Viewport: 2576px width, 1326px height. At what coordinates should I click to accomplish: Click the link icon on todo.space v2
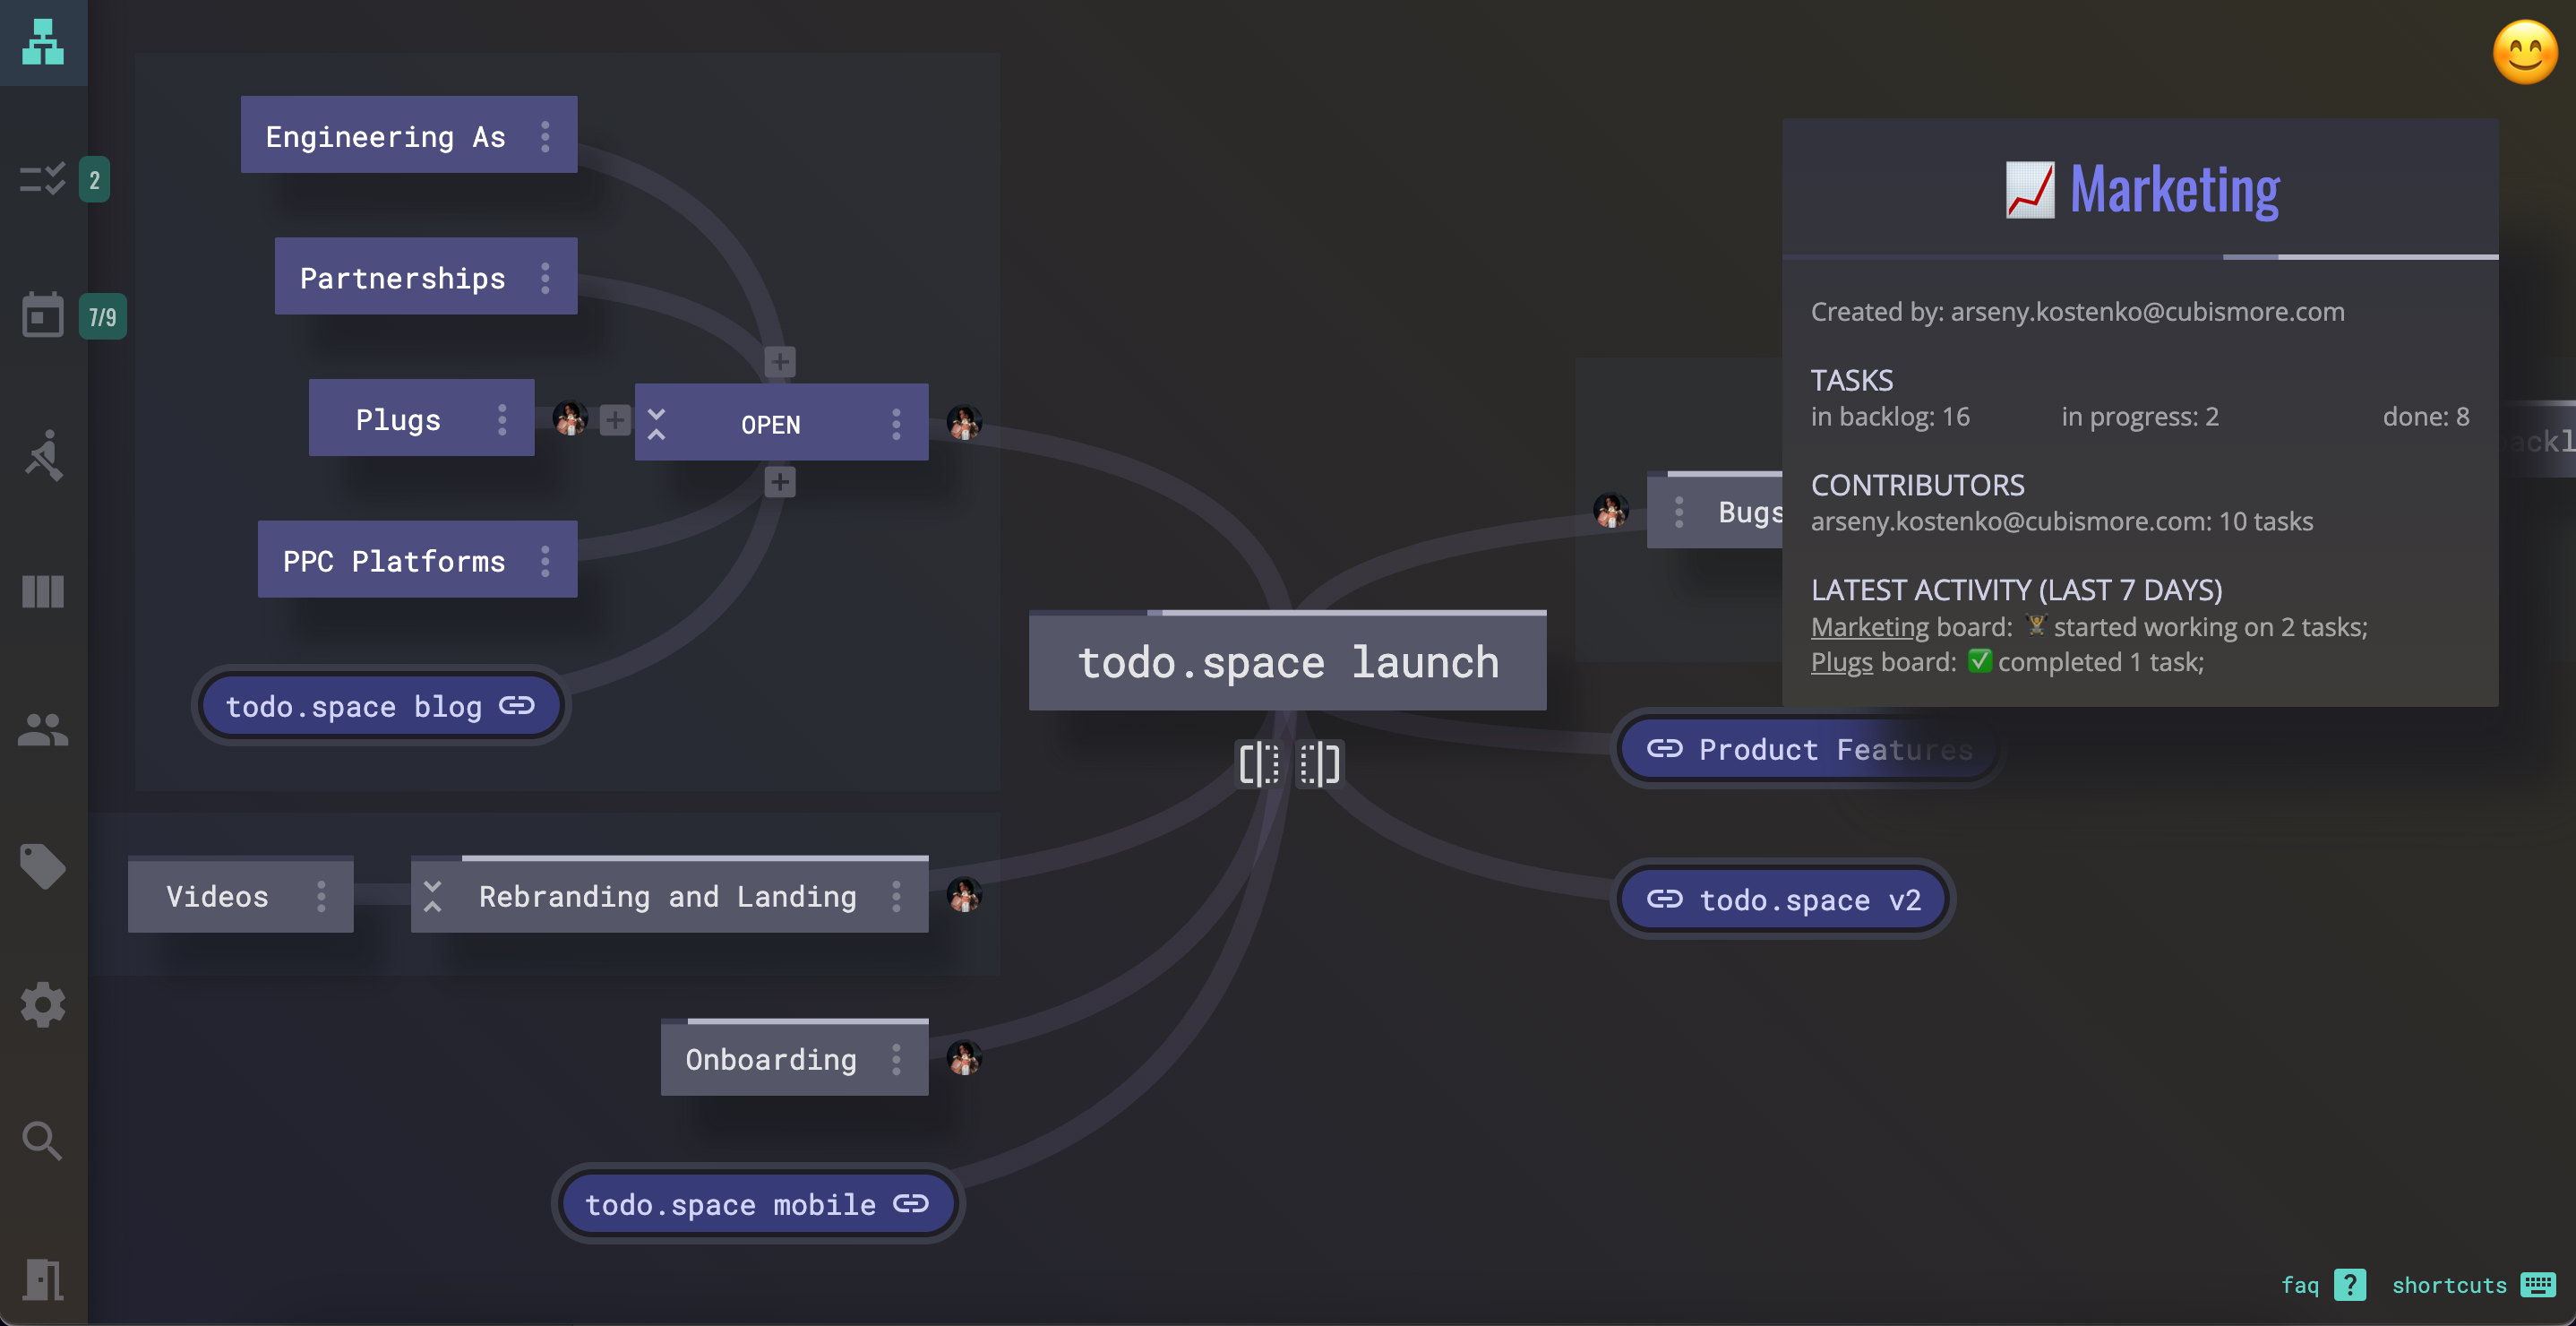1664,898
